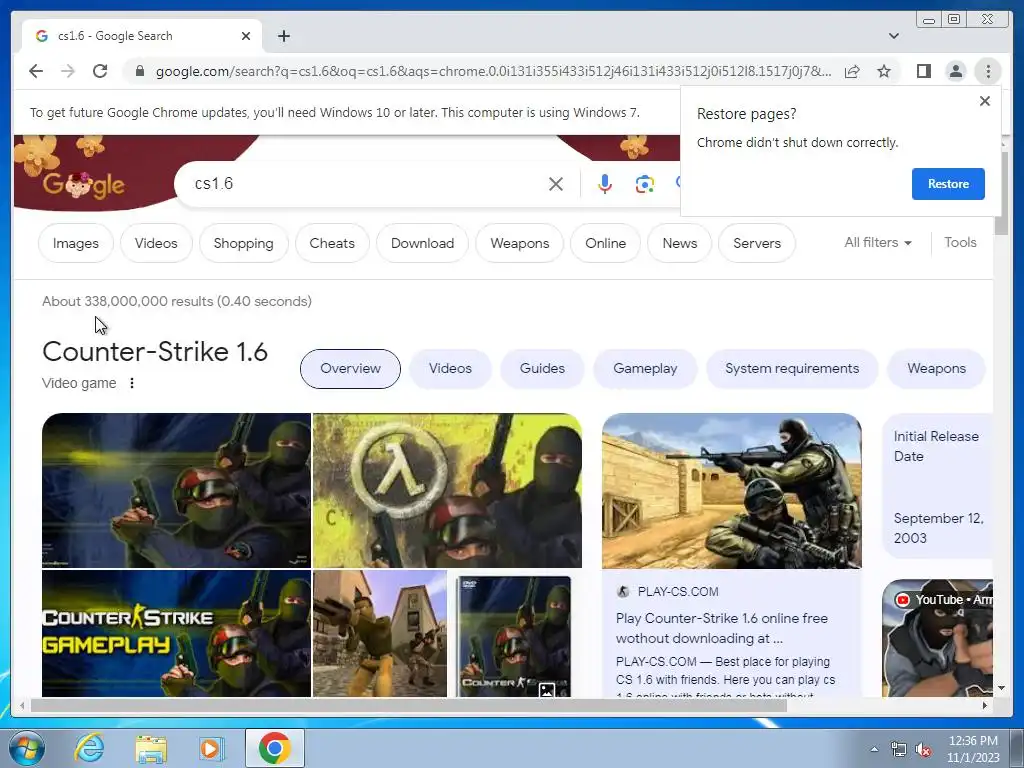The height and width of the screenshot is (768, 1024).
Task: Click the horizontal scrollbar thumb
Action: point(409,706)
